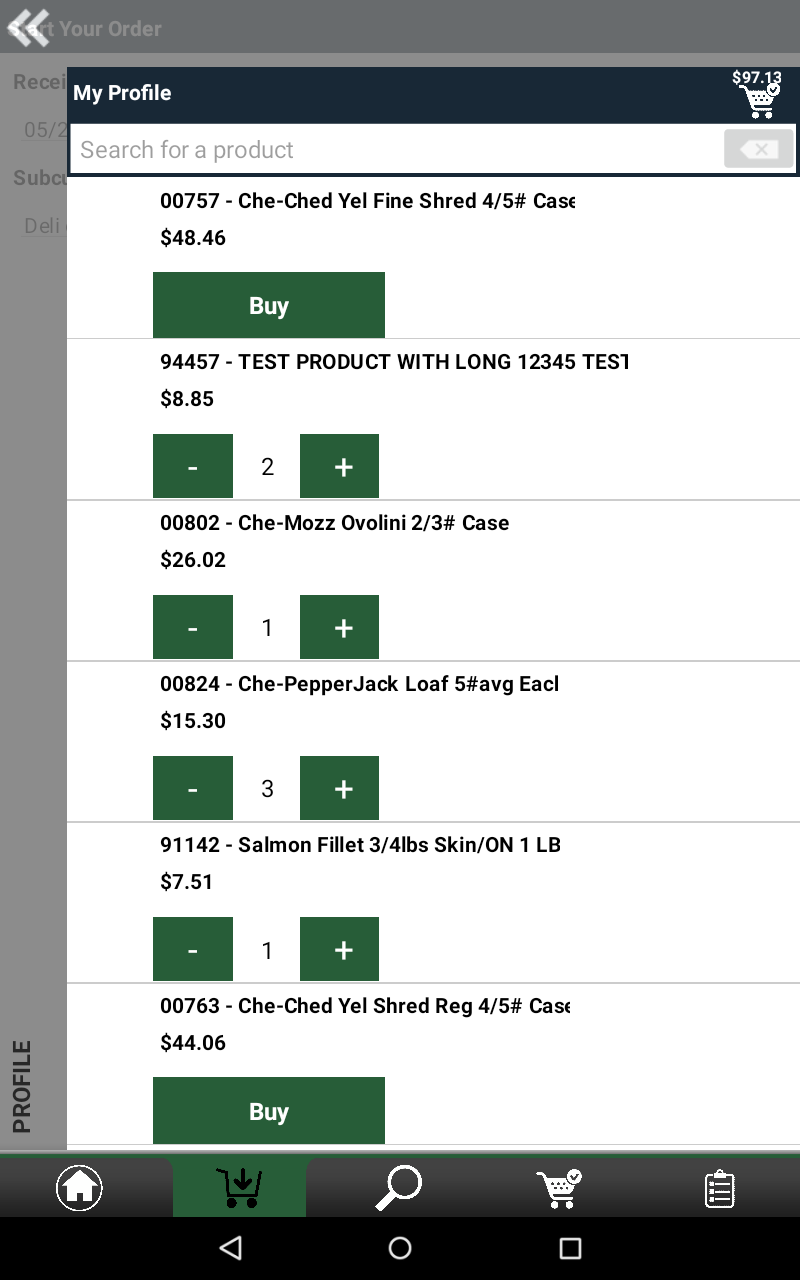The width and height of the screenshot is (800, 1280).
Task: Tap the Android back navigation button
Action: point(231,1247)
